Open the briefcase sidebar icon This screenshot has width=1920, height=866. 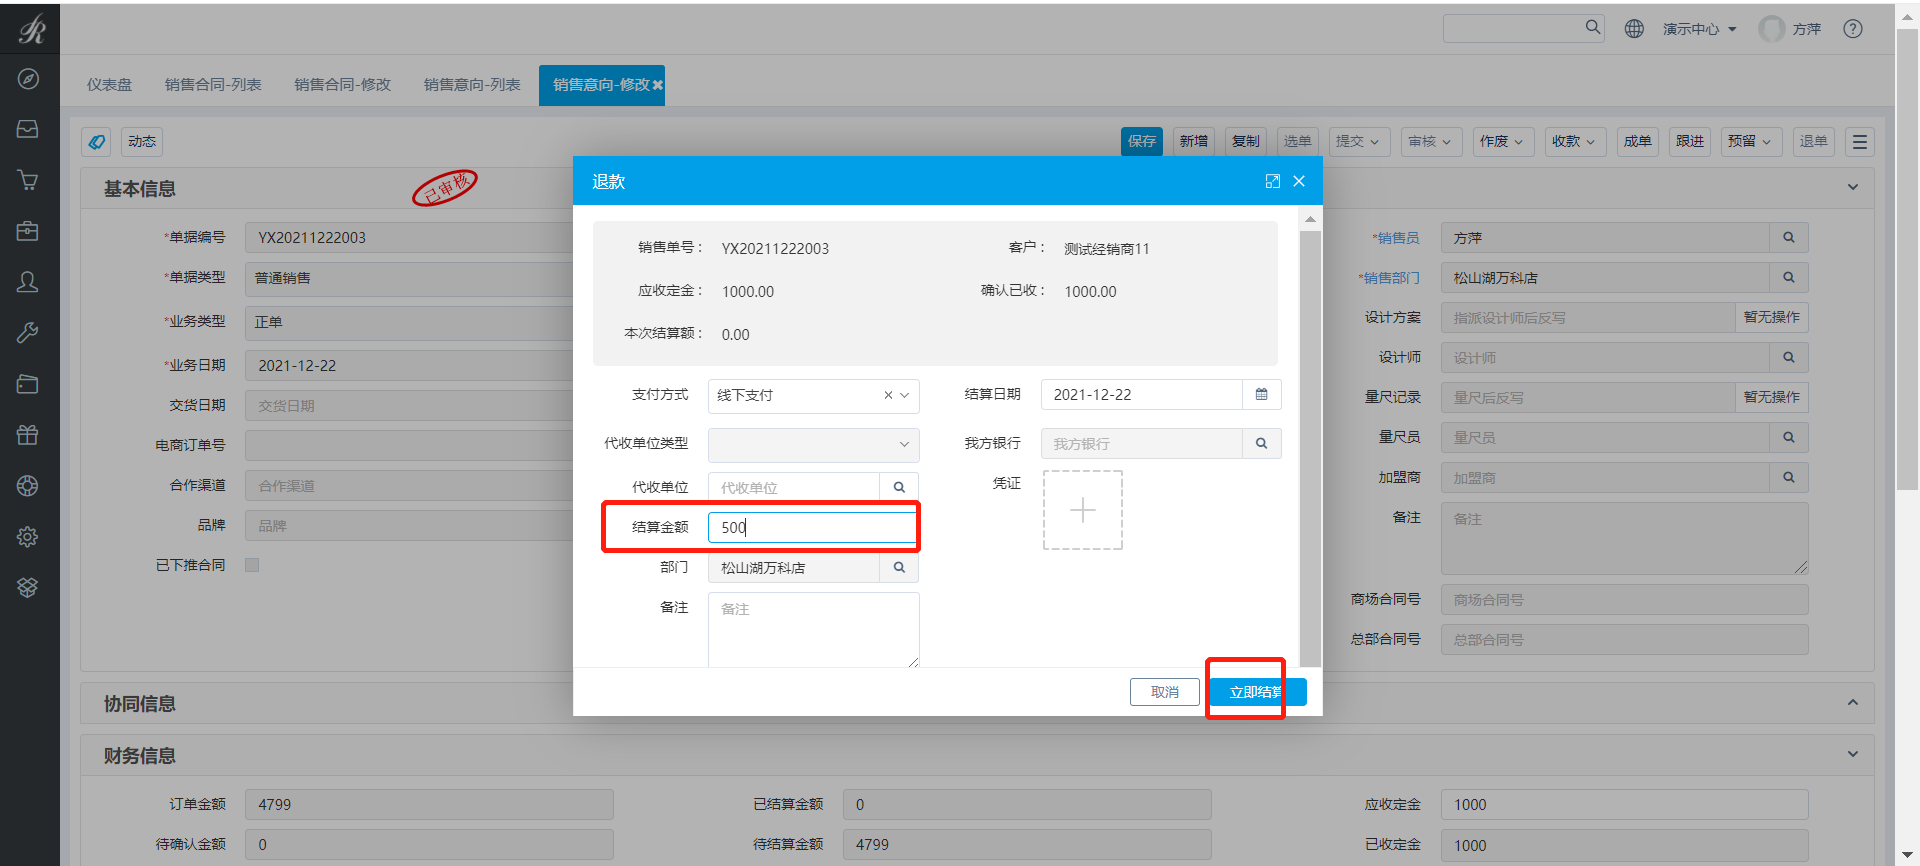[x=28, y=231]
